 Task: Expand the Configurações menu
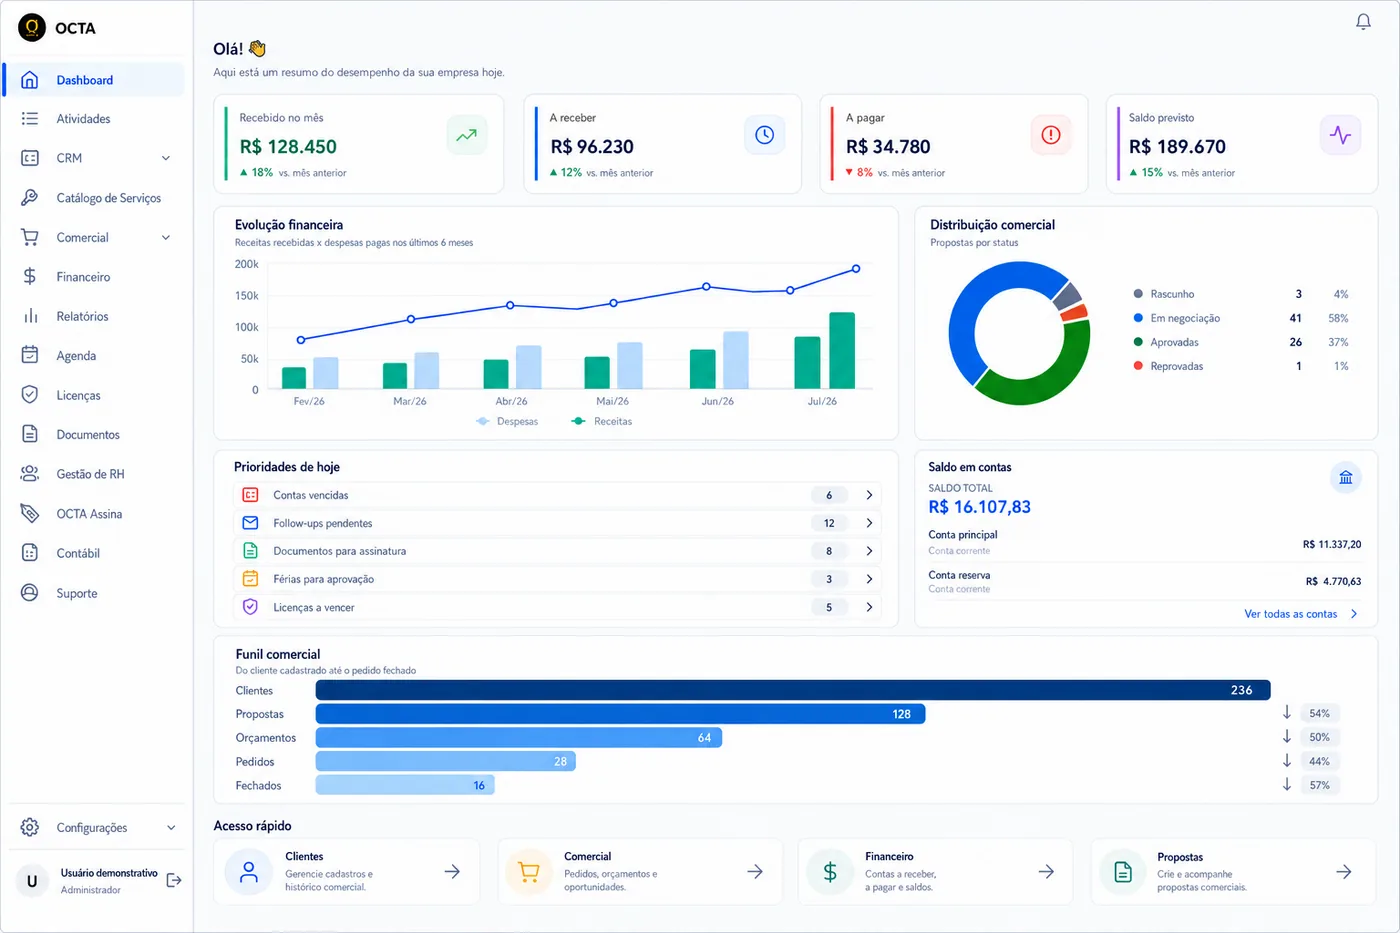(x=171, y=828)
